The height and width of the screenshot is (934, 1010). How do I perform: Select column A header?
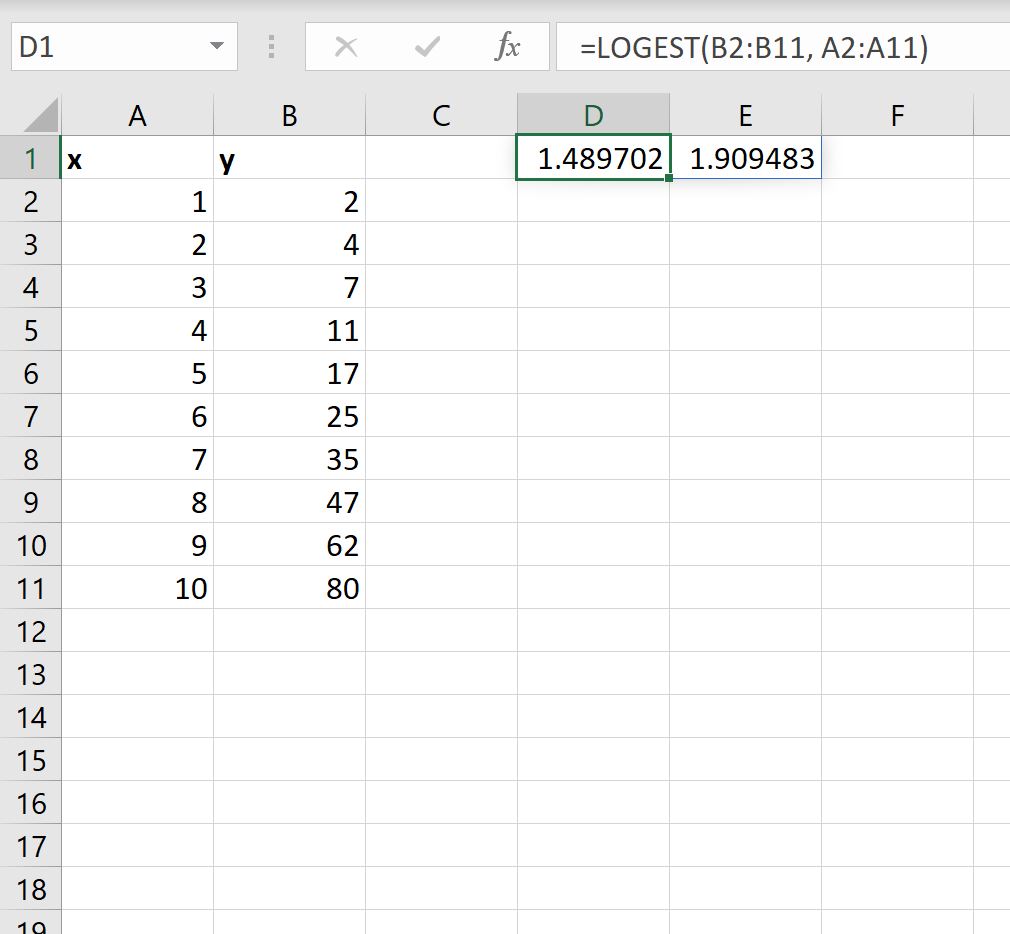point(137,115)
